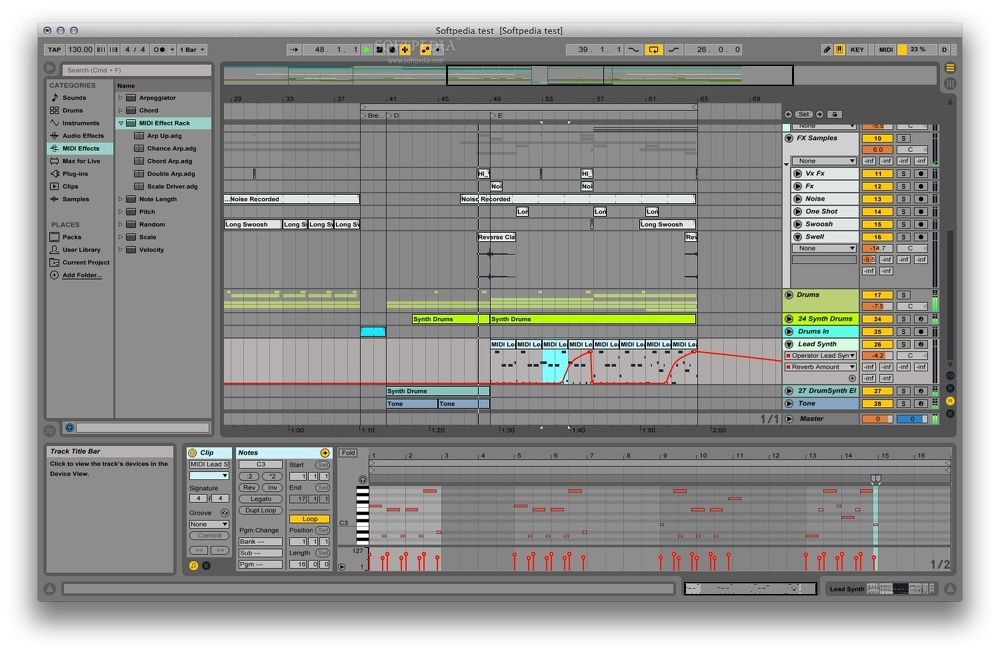Open Plug-ins category in sidebar
The height and width of the screenshot is (654, 1000).
click(74, 174)
